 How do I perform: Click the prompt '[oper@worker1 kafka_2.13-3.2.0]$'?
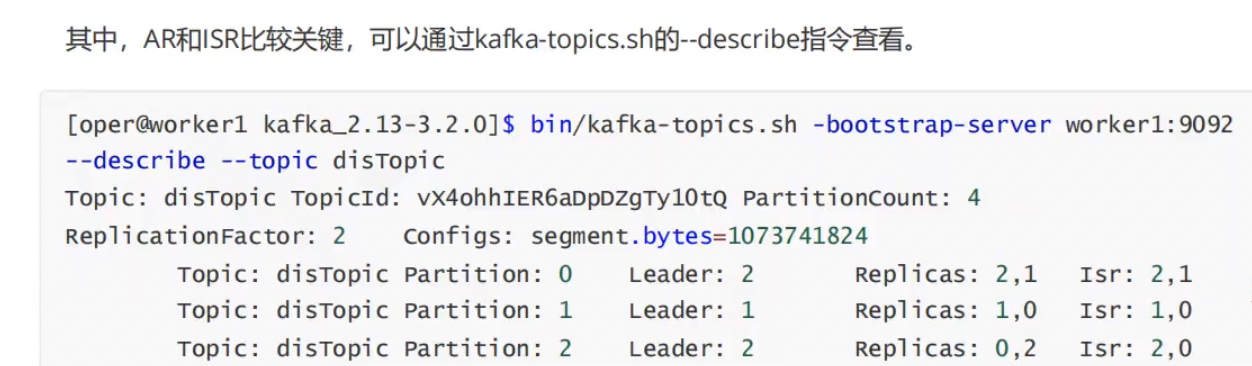[290, 125]
